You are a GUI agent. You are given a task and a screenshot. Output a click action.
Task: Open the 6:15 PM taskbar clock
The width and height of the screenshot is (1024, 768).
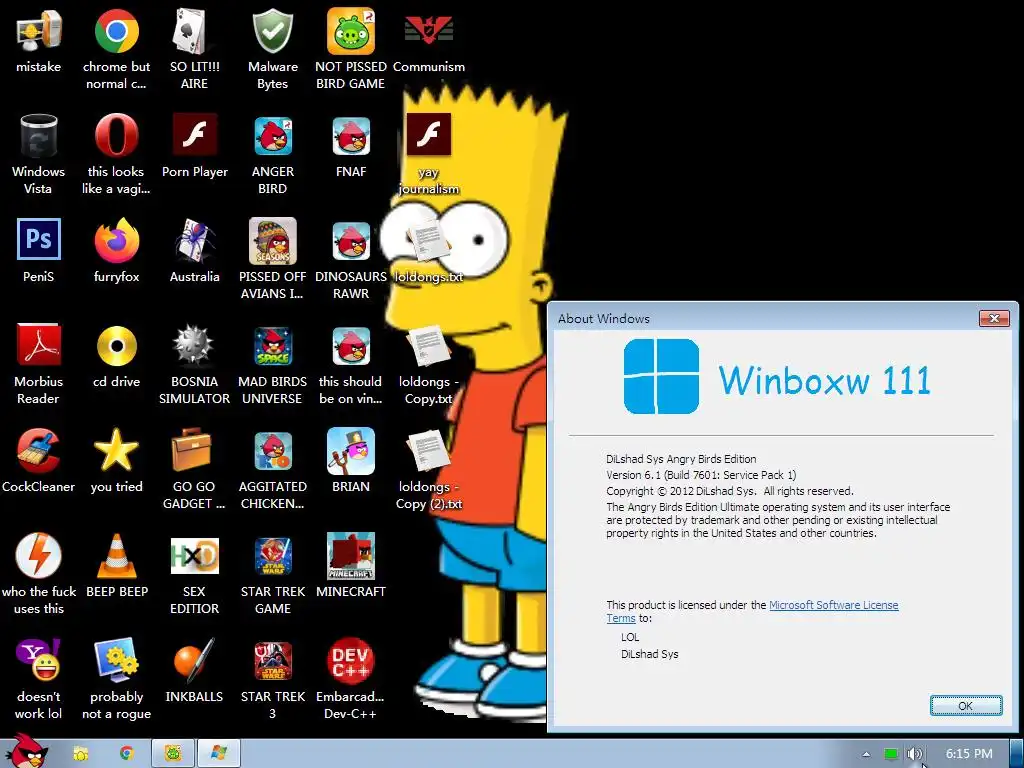tap(968, 754)
